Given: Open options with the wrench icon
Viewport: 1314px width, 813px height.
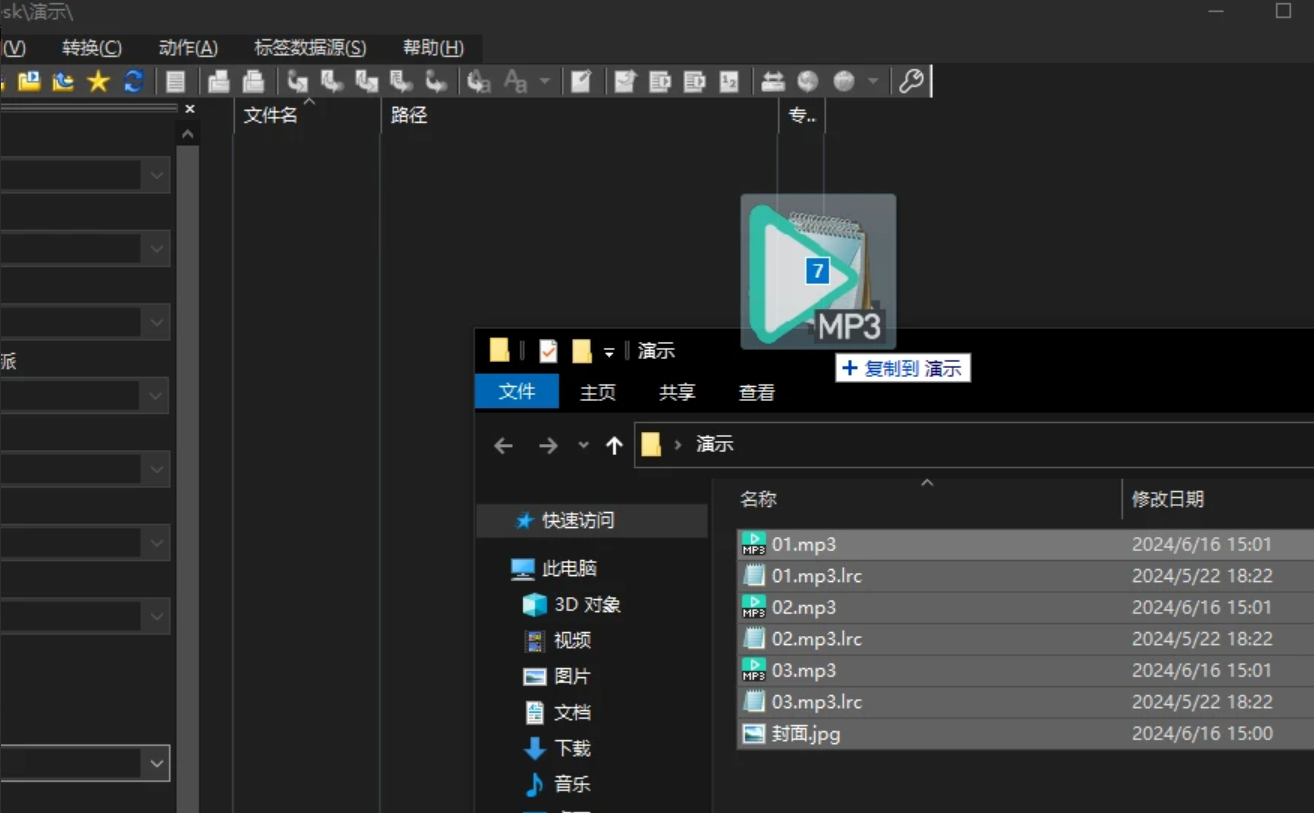Looking at the screenshot, I should tap(910, 82).
